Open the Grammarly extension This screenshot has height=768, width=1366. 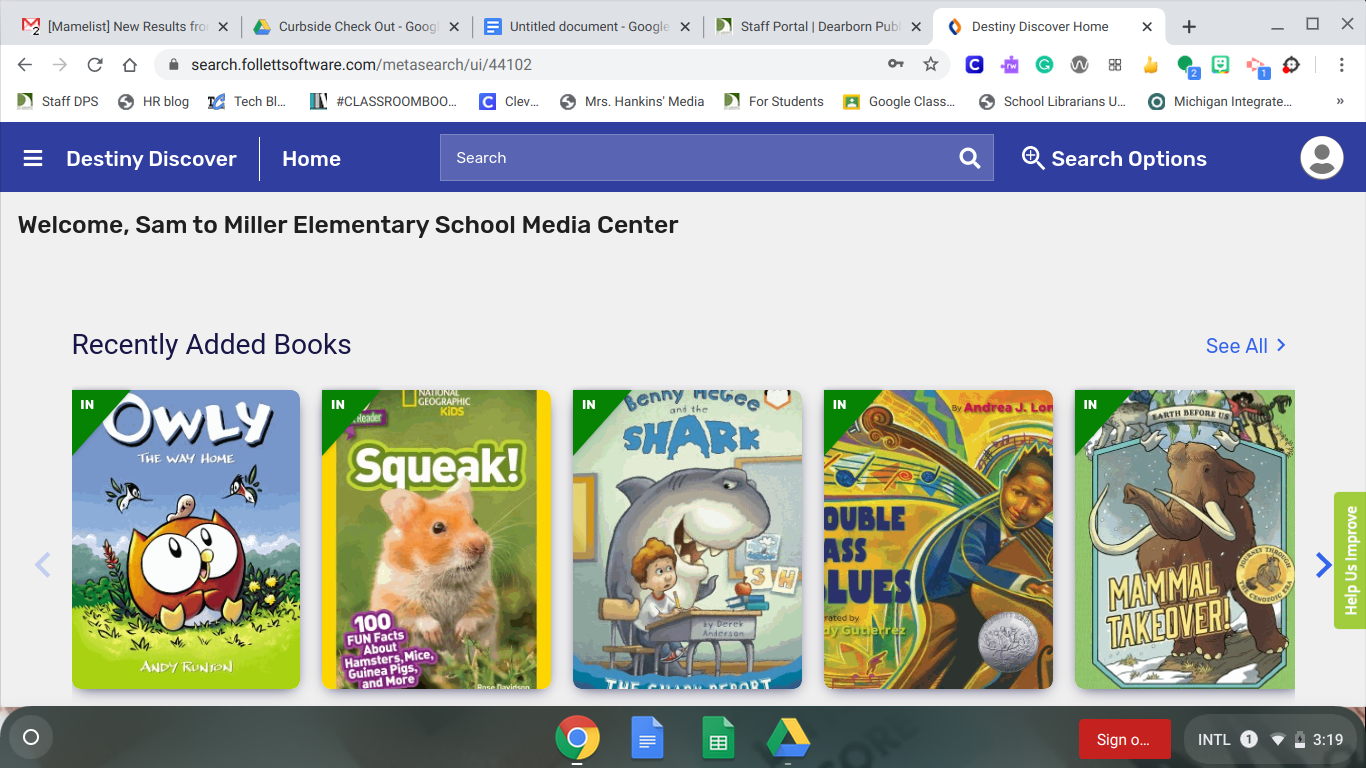tap(1044, 65)
